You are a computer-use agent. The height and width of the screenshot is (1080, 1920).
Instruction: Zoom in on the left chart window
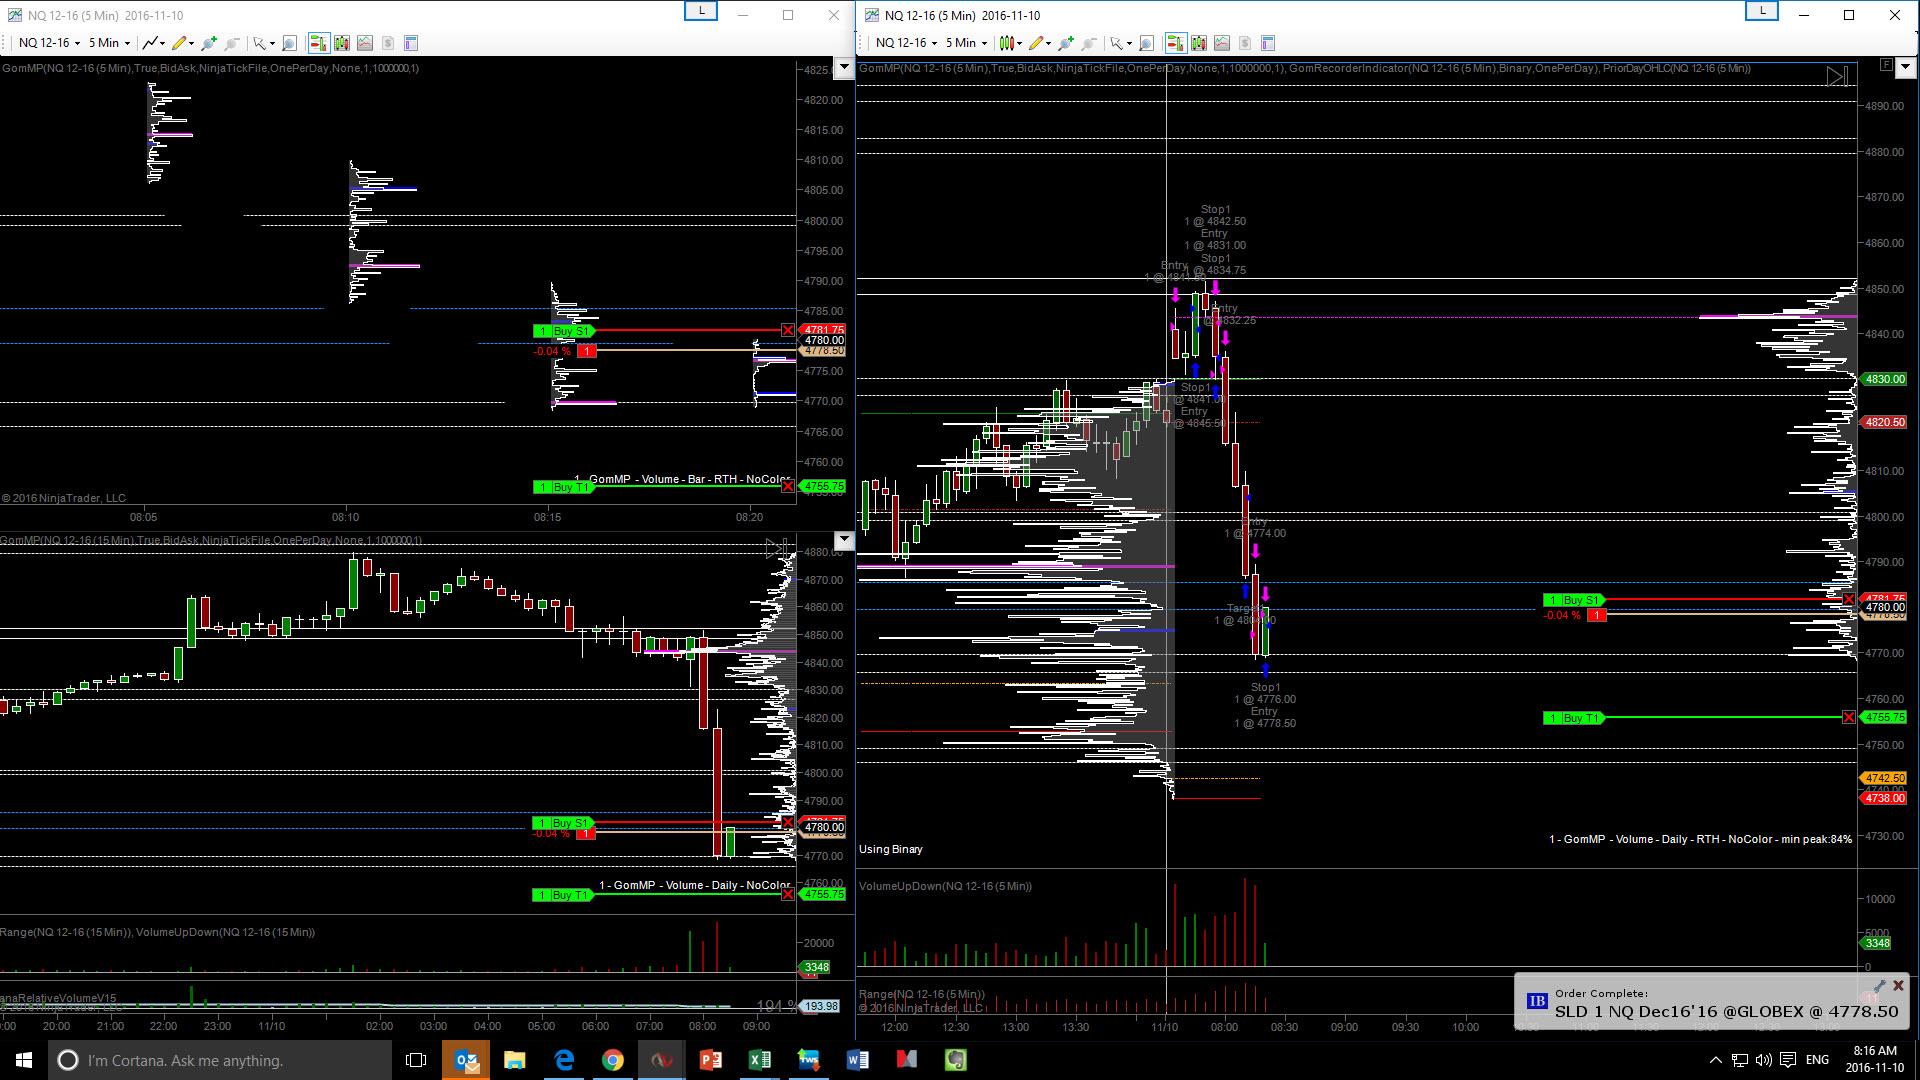pyautogui.click(x=208, y=43)
